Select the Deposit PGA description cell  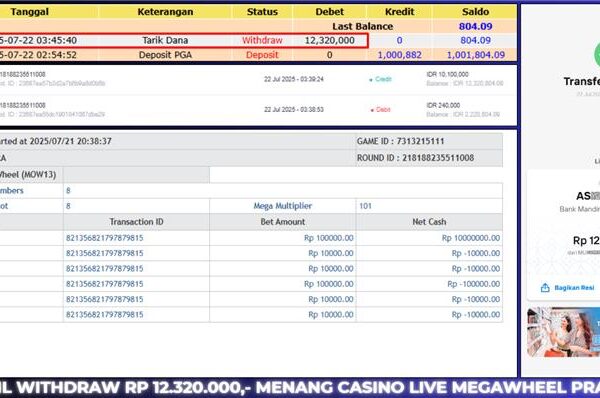[165, 55]
